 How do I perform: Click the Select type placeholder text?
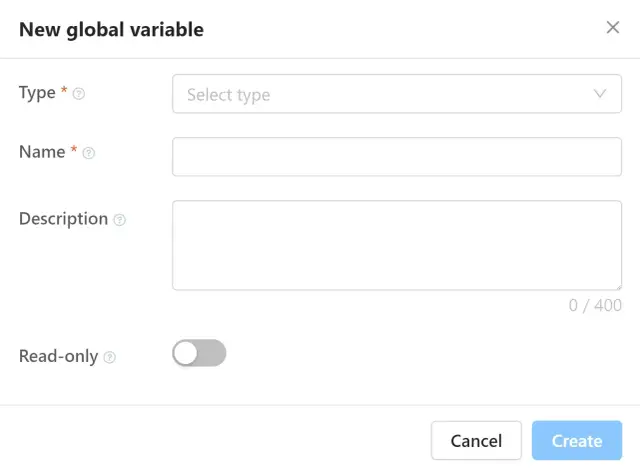228,95
